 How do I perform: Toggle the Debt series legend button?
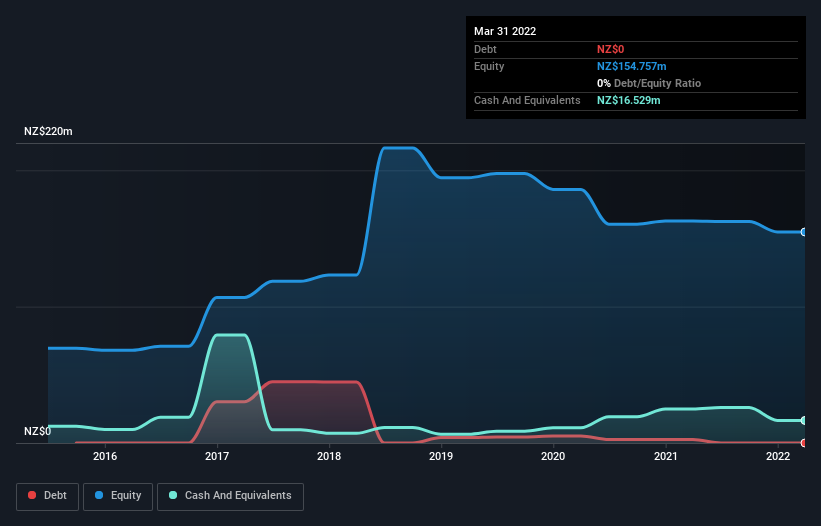pos(47,496)
